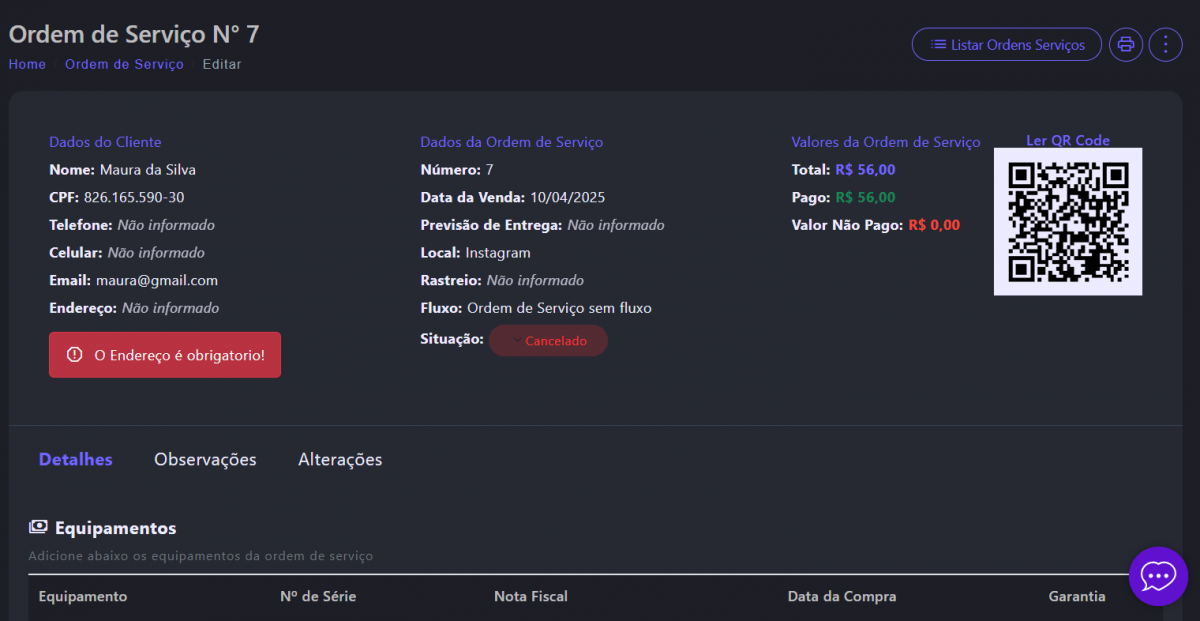Expand the Cancelado situation dropdown

click(548, 341)
